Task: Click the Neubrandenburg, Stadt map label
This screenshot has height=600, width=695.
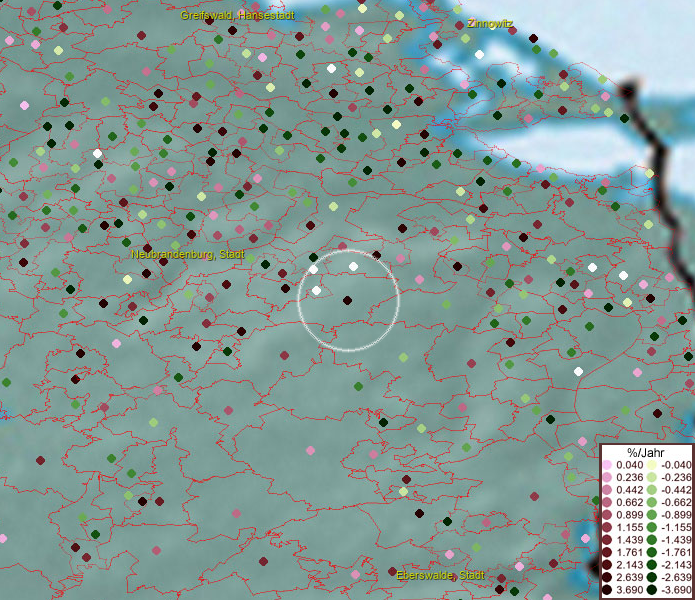Action: [187, 254]
